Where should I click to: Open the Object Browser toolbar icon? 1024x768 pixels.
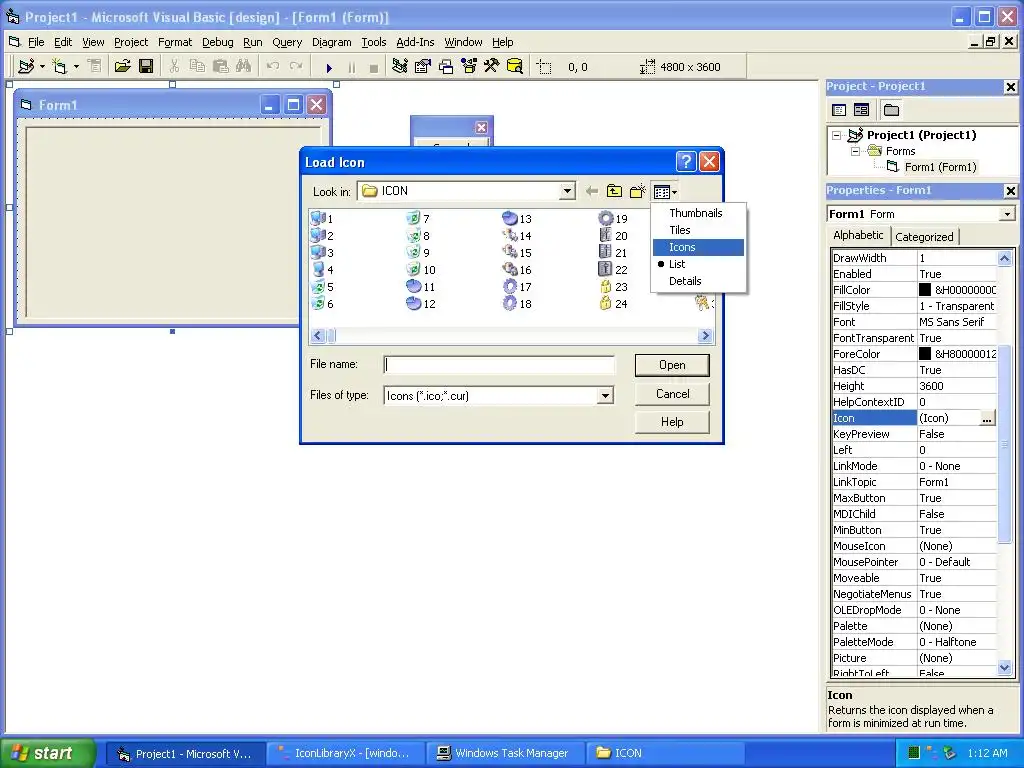click(x=468, y=67)
